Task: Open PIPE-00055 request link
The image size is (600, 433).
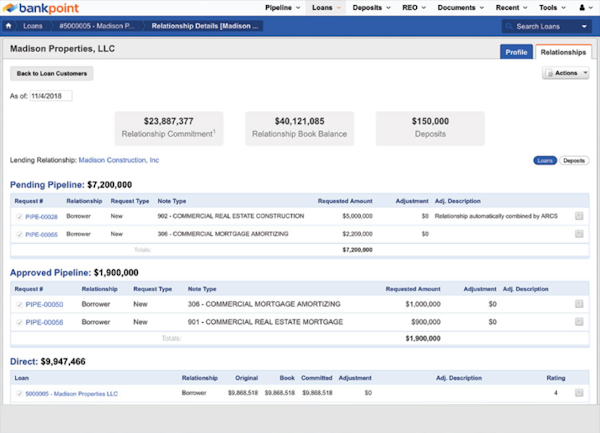Action: coord(42,234)
